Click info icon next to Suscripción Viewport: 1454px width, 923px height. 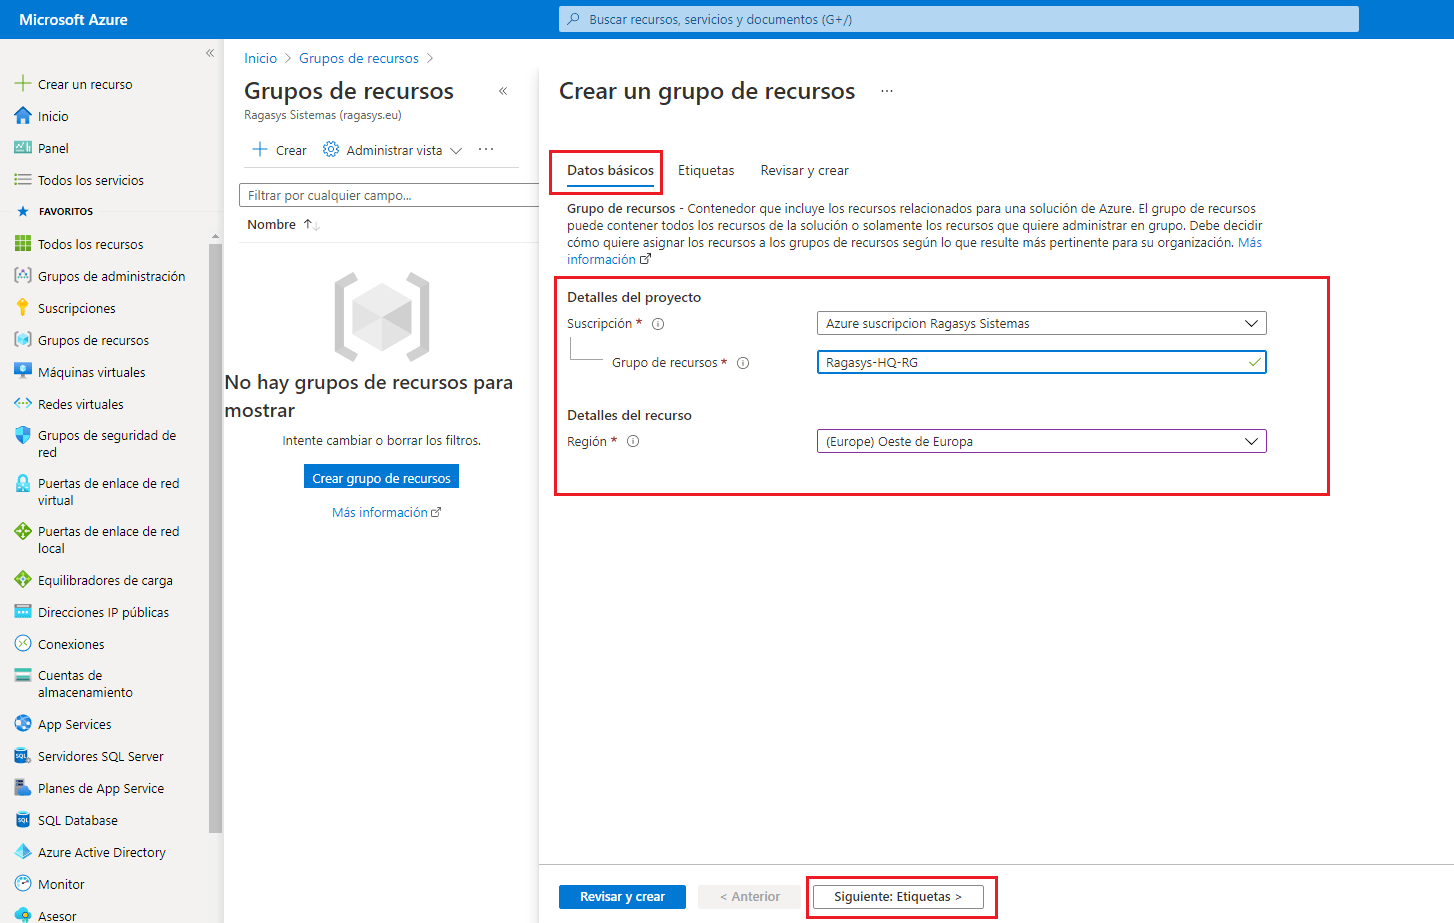658,324
